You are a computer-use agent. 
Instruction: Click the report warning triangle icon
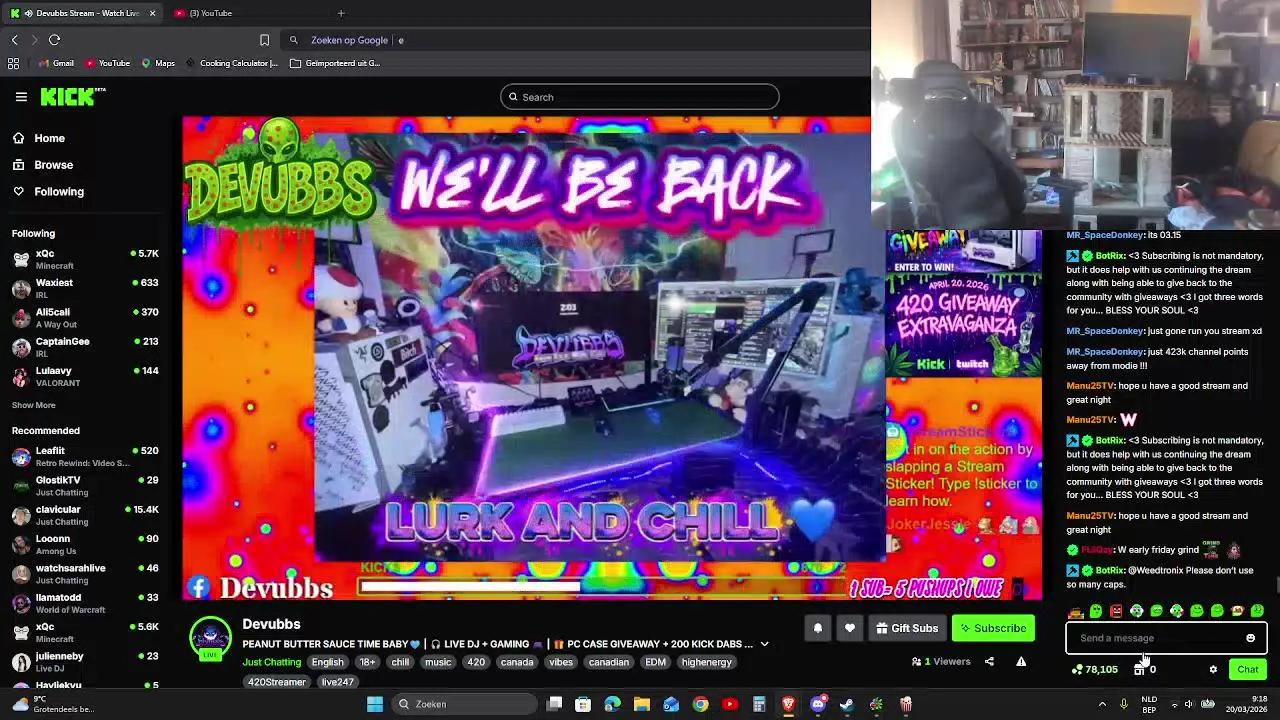(1021, 661)
